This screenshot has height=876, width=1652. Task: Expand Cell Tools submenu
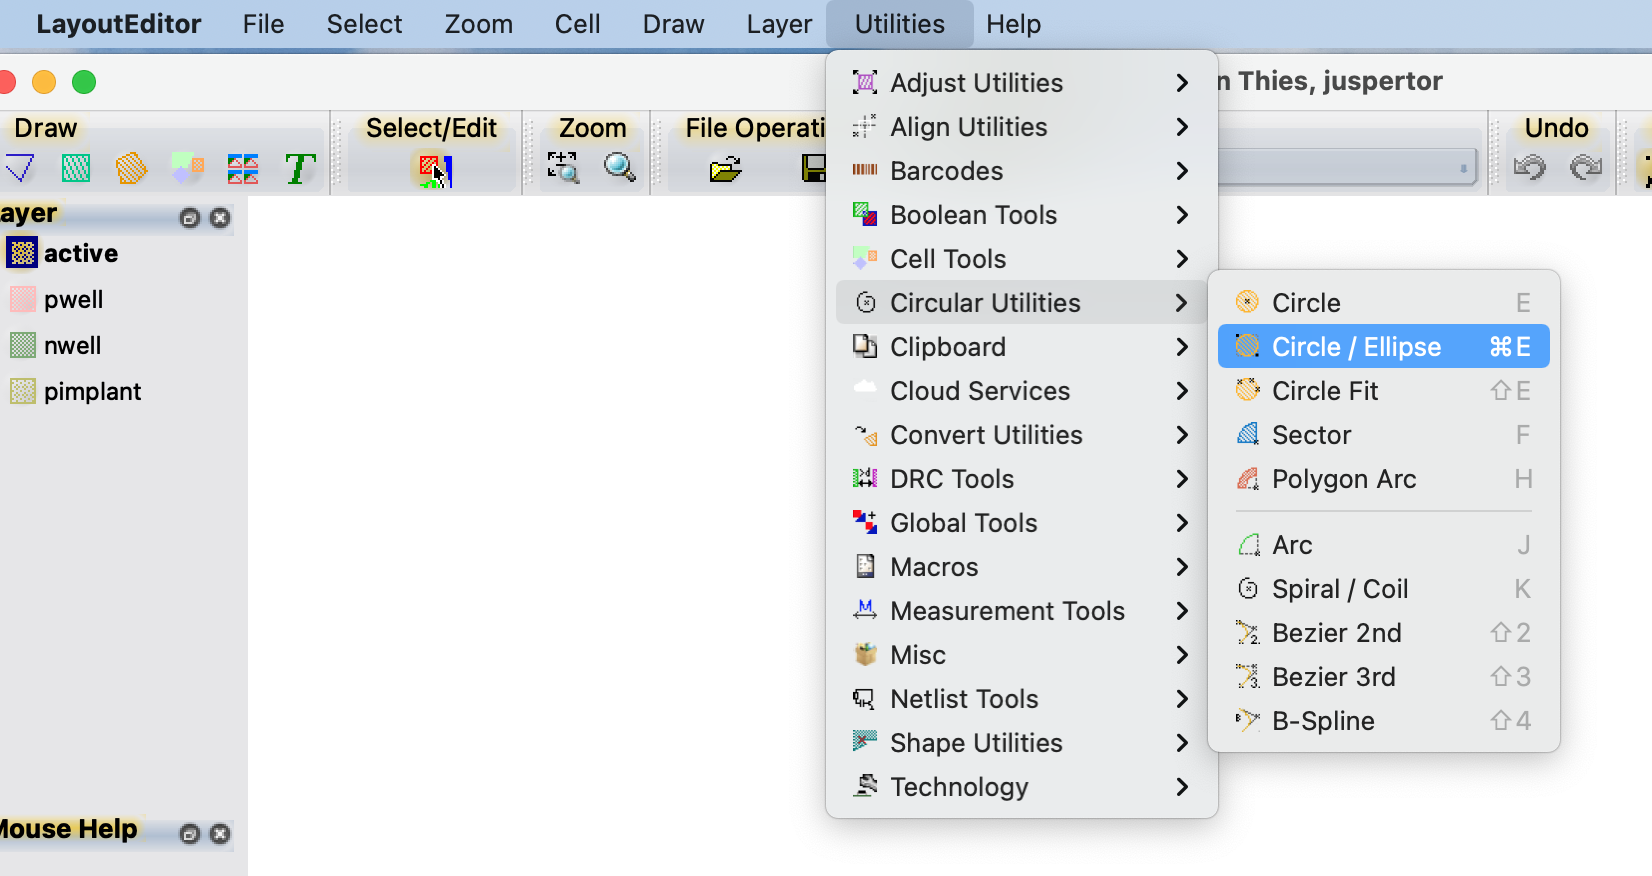click(1022, 259)
